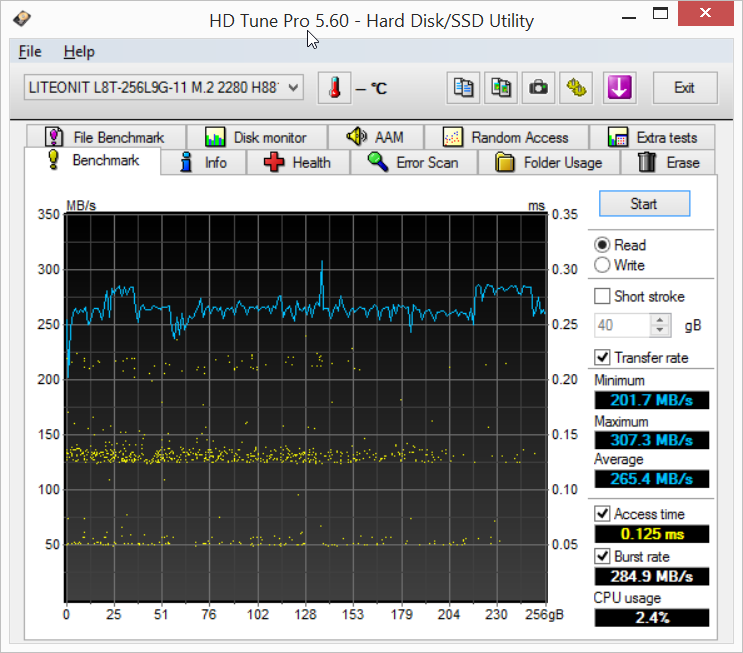The width and height of the screenshot is (743, 653).
Task: Switch to the Disk monitor tab
Action: click(x=256, y=138)
